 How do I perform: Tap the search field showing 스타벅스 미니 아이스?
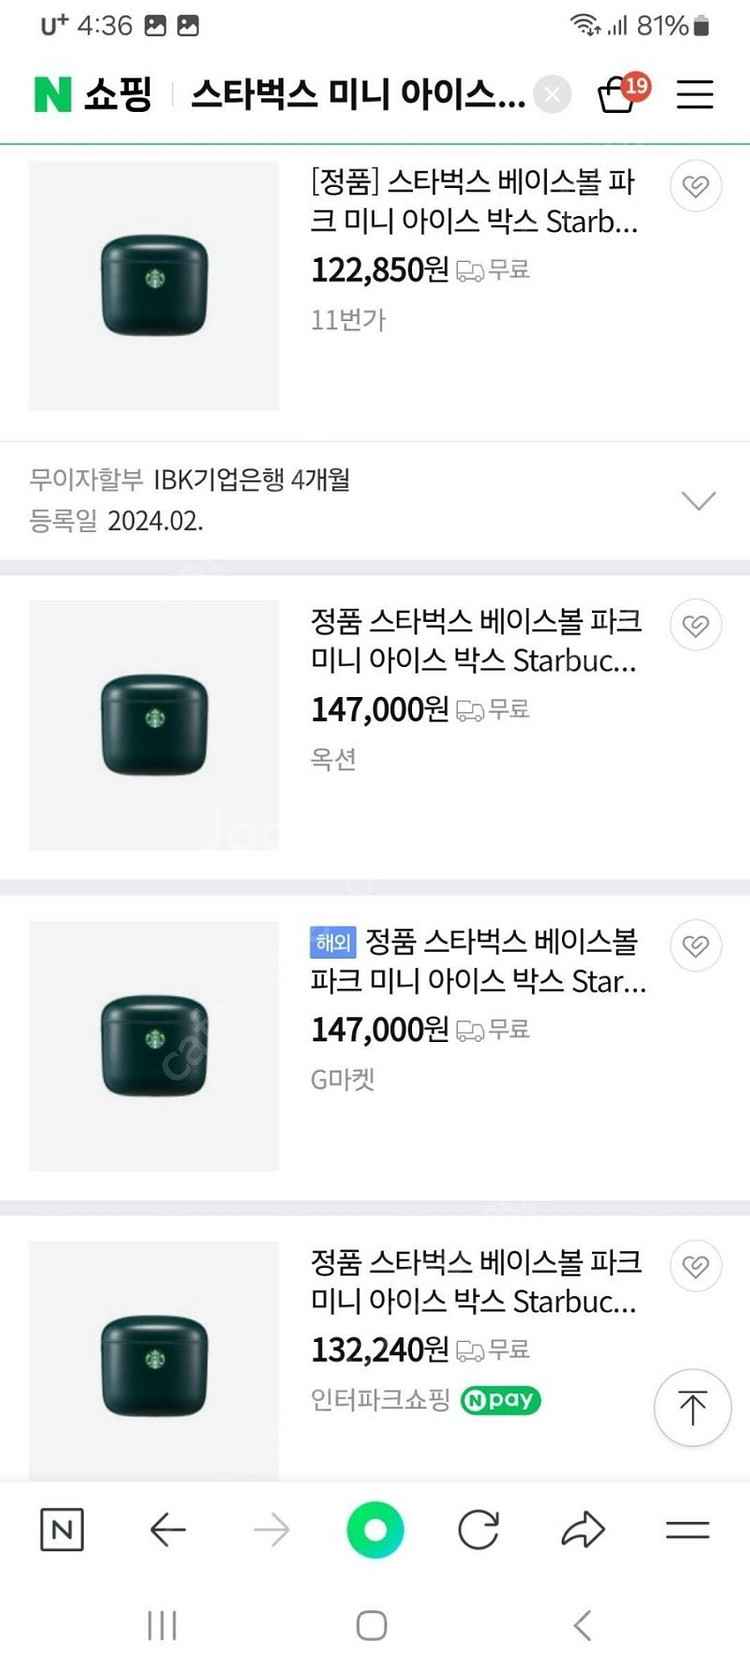click(x=358, y=94)
